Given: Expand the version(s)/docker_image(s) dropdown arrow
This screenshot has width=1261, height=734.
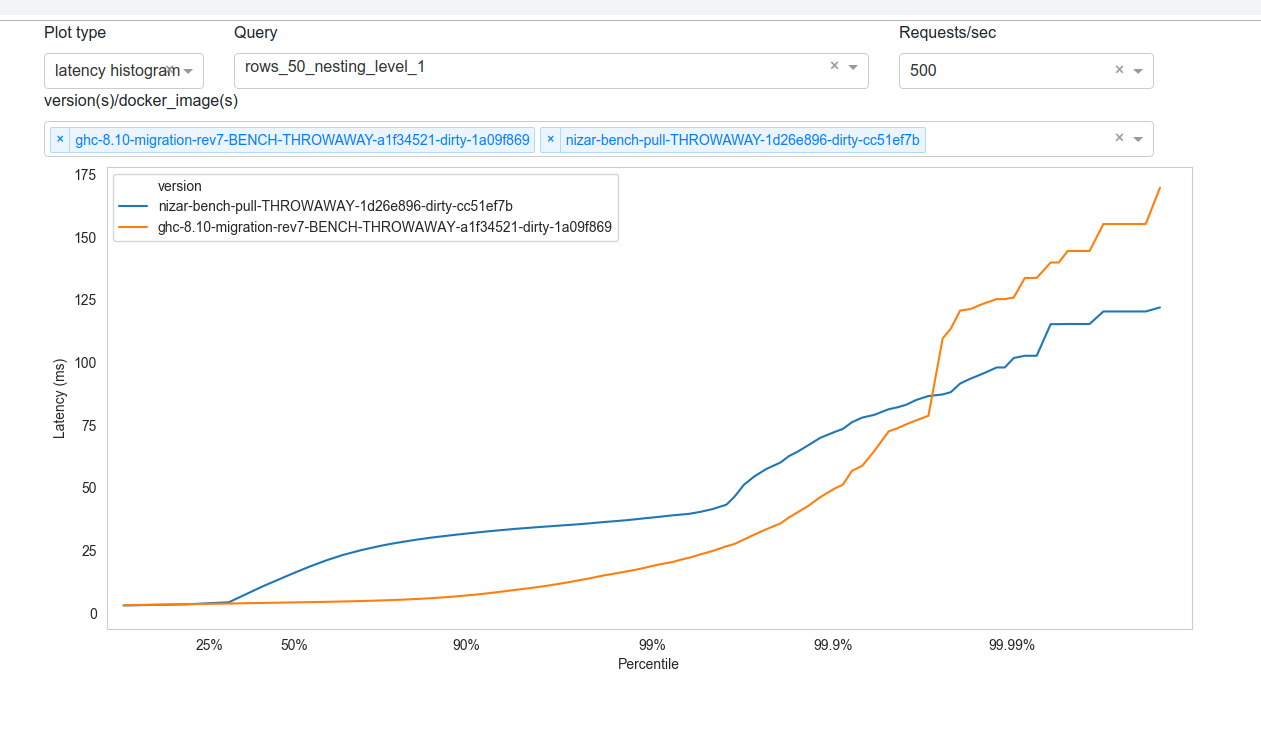Looking at the screenshot, I should point(1138,139).
